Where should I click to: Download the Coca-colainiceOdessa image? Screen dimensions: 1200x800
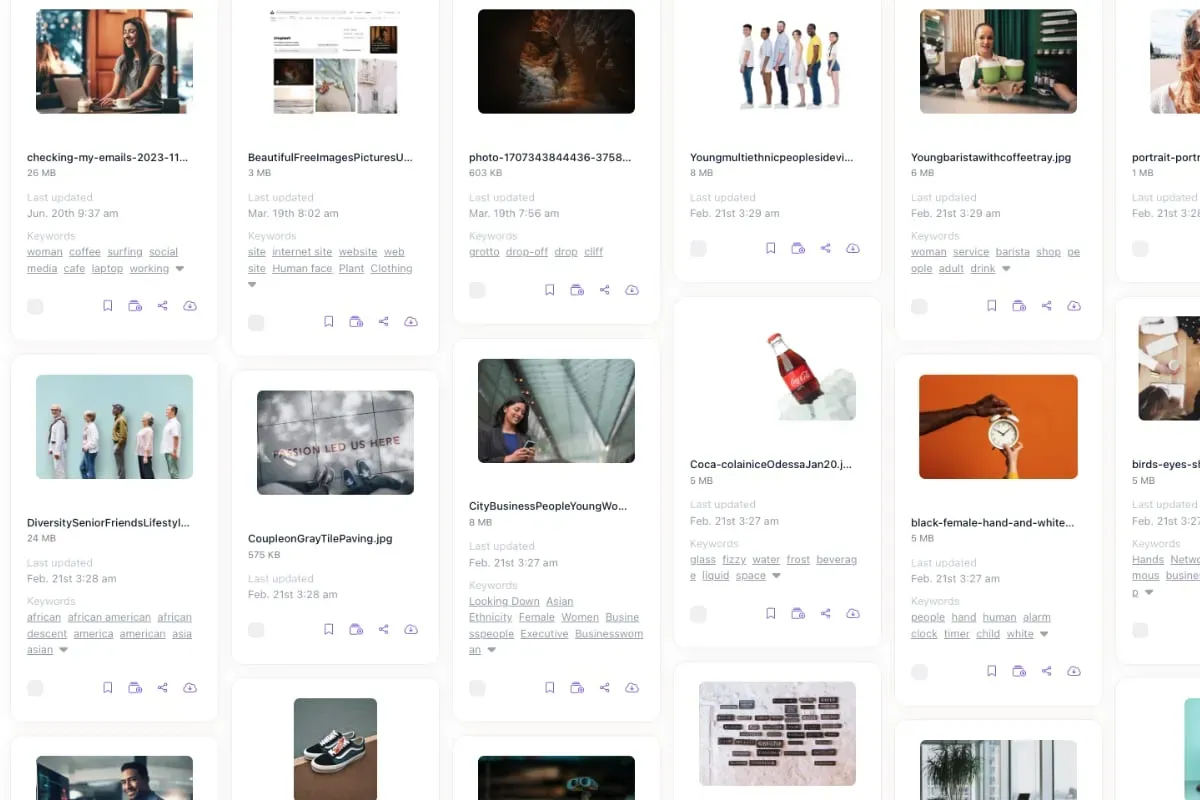pyautogui.click(x=853, y=614)
